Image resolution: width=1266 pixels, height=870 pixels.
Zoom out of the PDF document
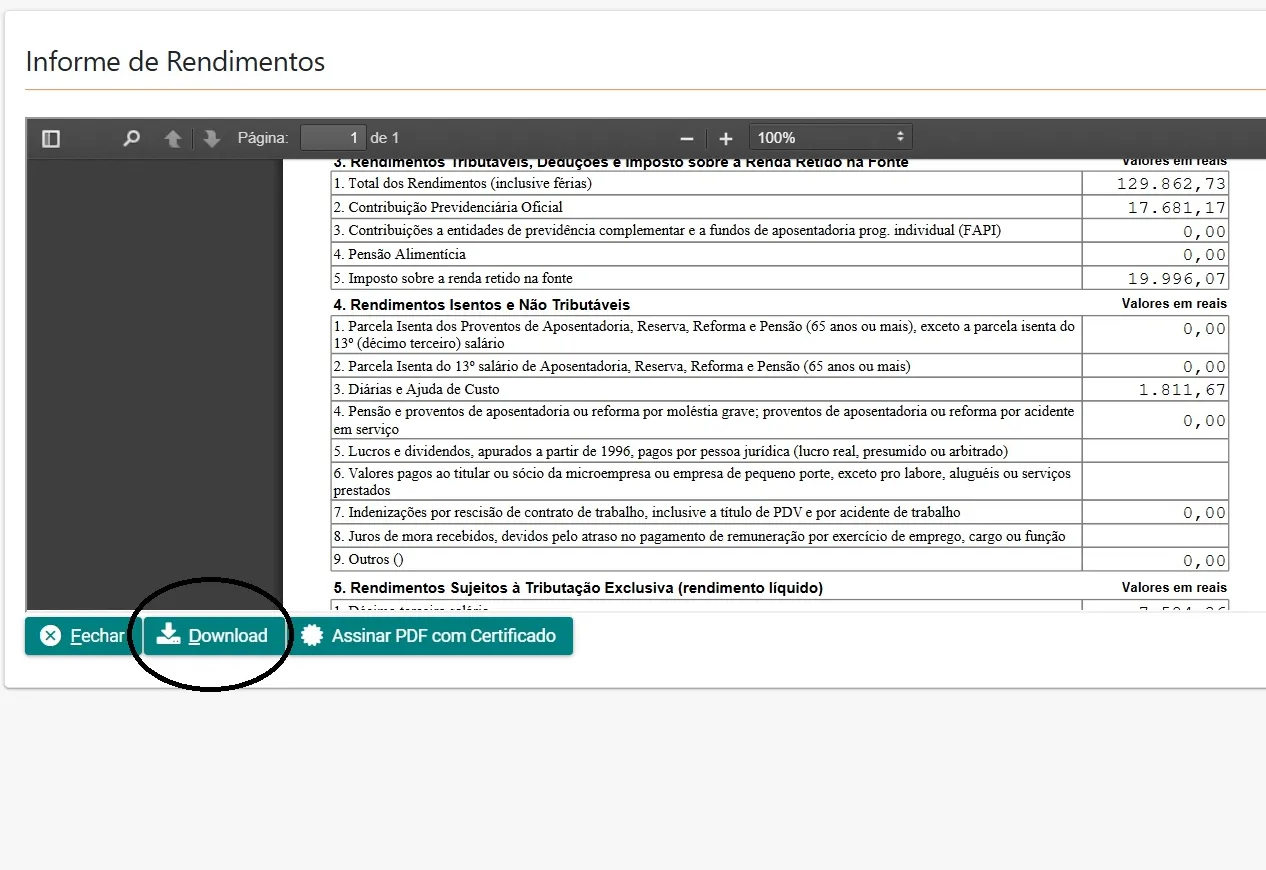pos(686,137)
